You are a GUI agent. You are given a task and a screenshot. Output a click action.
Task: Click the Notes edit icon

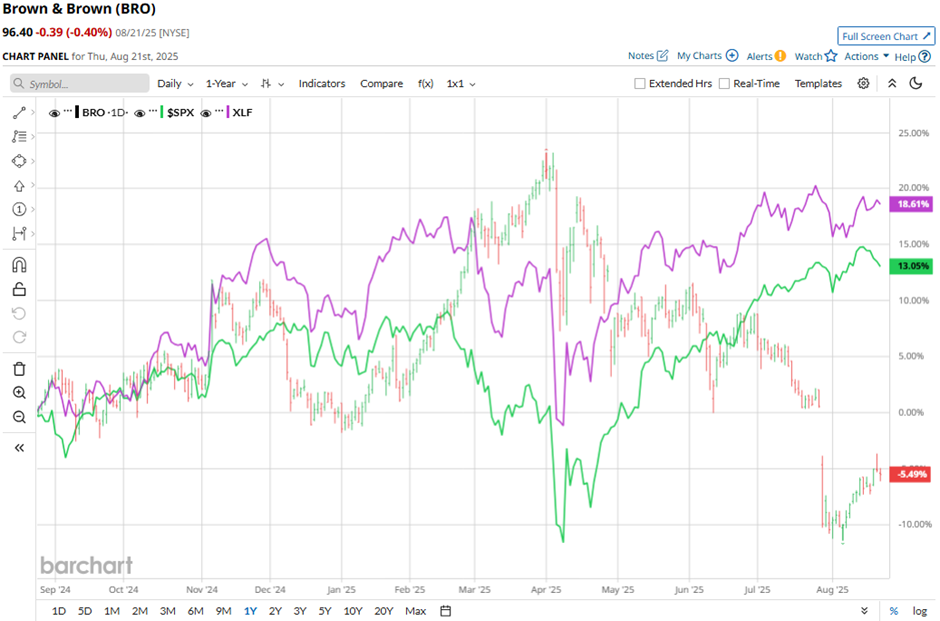pyautogui.click(x=662, y=56)
